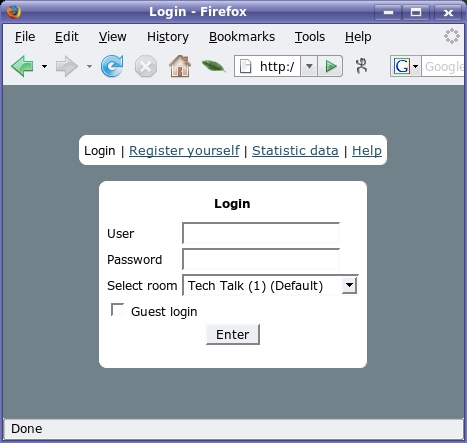Open the Bookmarks menu
The height and width of the screenshot is (443, 467).
tap(242, 37)
